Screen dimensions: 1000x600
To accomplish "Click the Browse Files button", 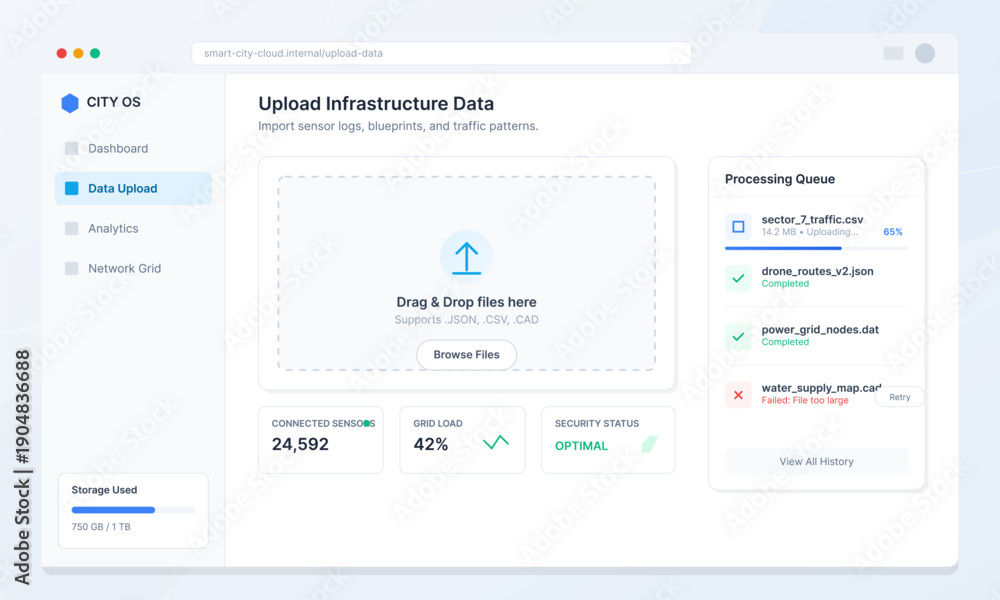I will [x=466, y=355].
